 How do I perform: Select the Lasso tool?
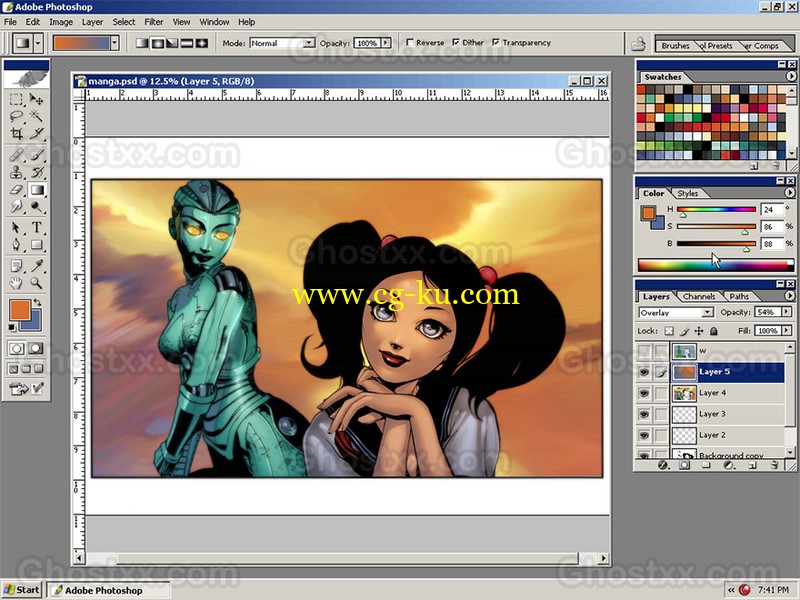pos(16,116)
